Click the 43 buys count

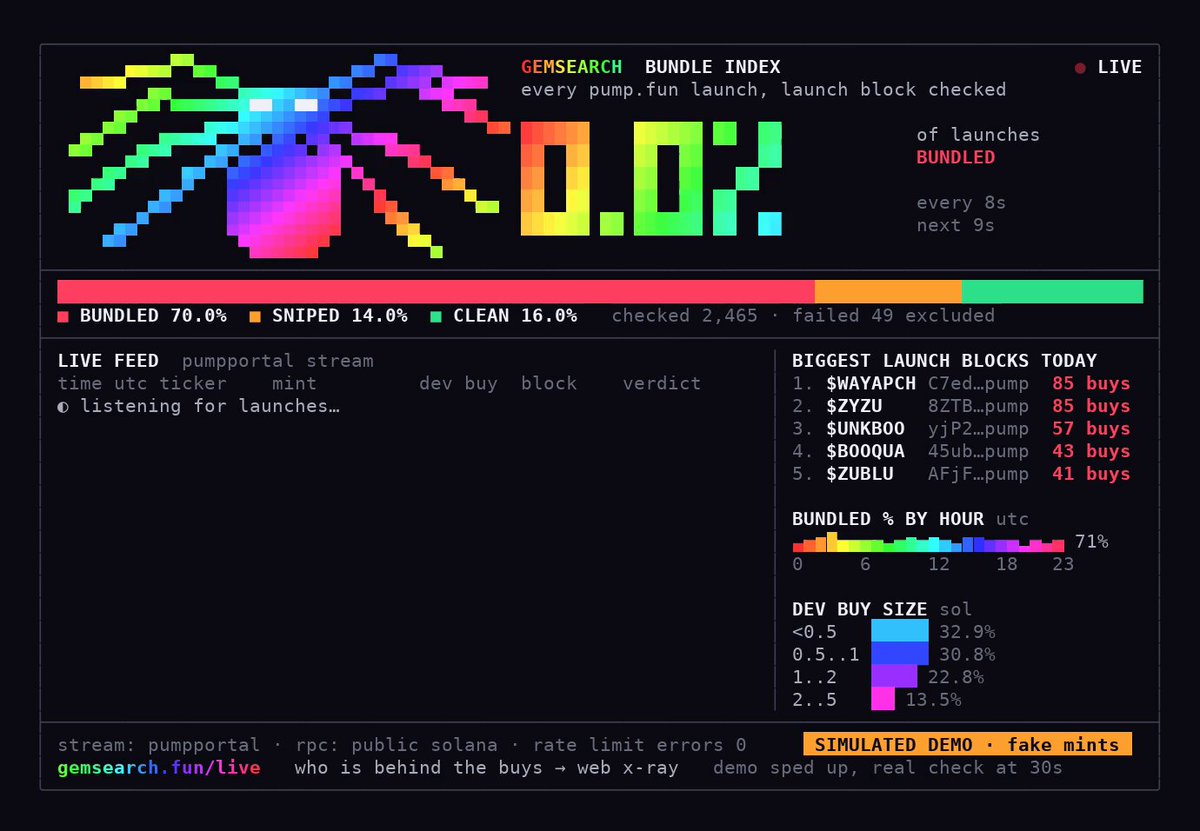coord(1091,451)
